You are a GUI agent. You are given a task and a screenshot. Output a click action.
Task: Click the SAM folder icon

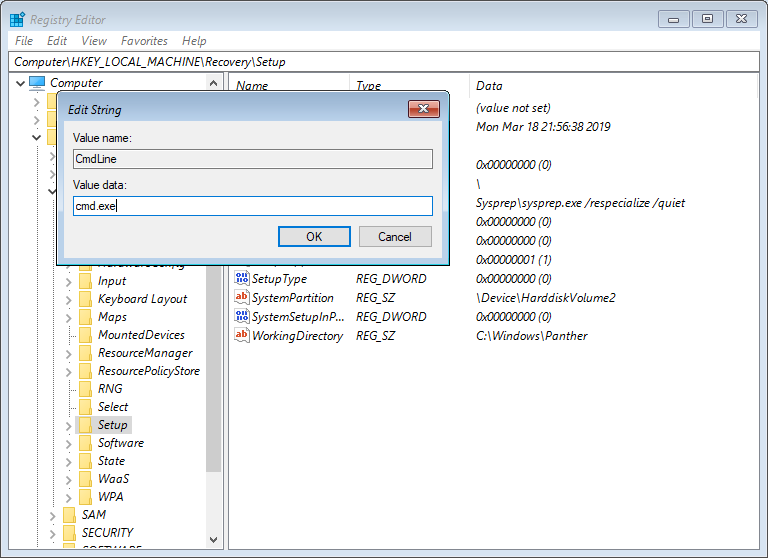[x=70, y=515]
